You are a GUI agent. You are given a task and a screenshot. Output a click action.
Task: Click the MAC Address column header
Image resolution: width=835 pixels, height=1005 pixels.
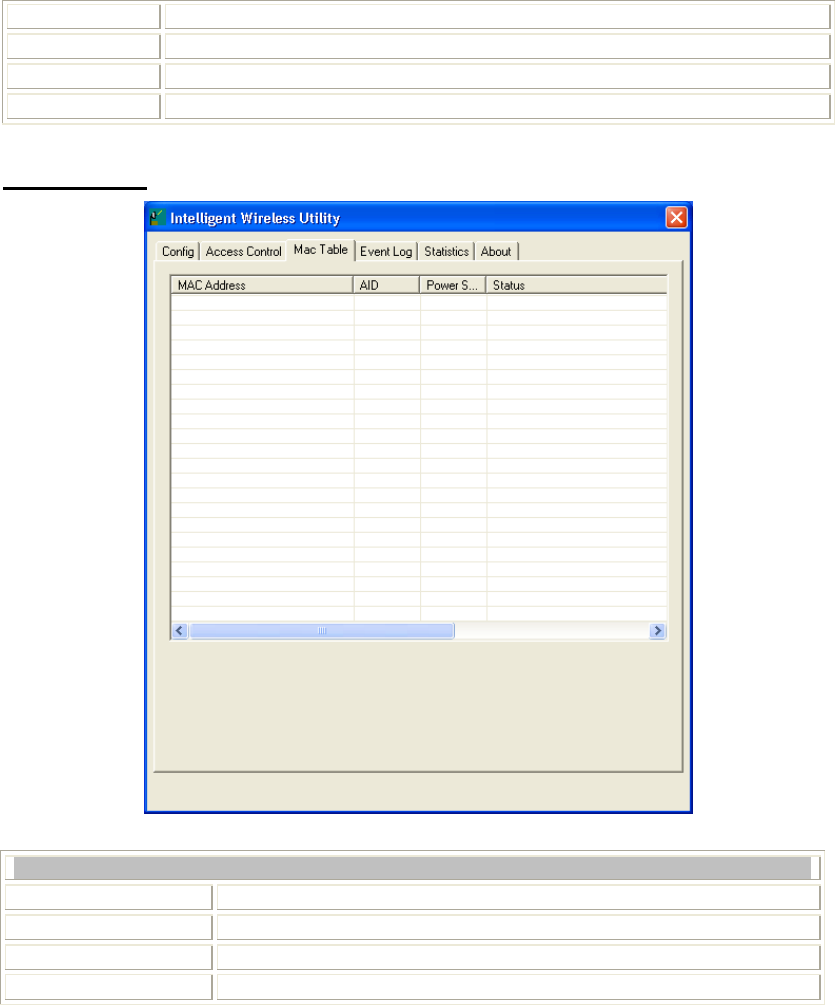262,285
